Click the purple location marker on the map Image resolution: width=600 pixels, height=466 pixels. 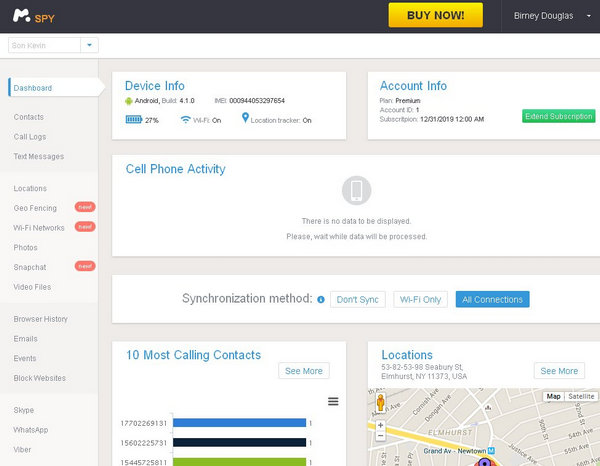(484, 462)
